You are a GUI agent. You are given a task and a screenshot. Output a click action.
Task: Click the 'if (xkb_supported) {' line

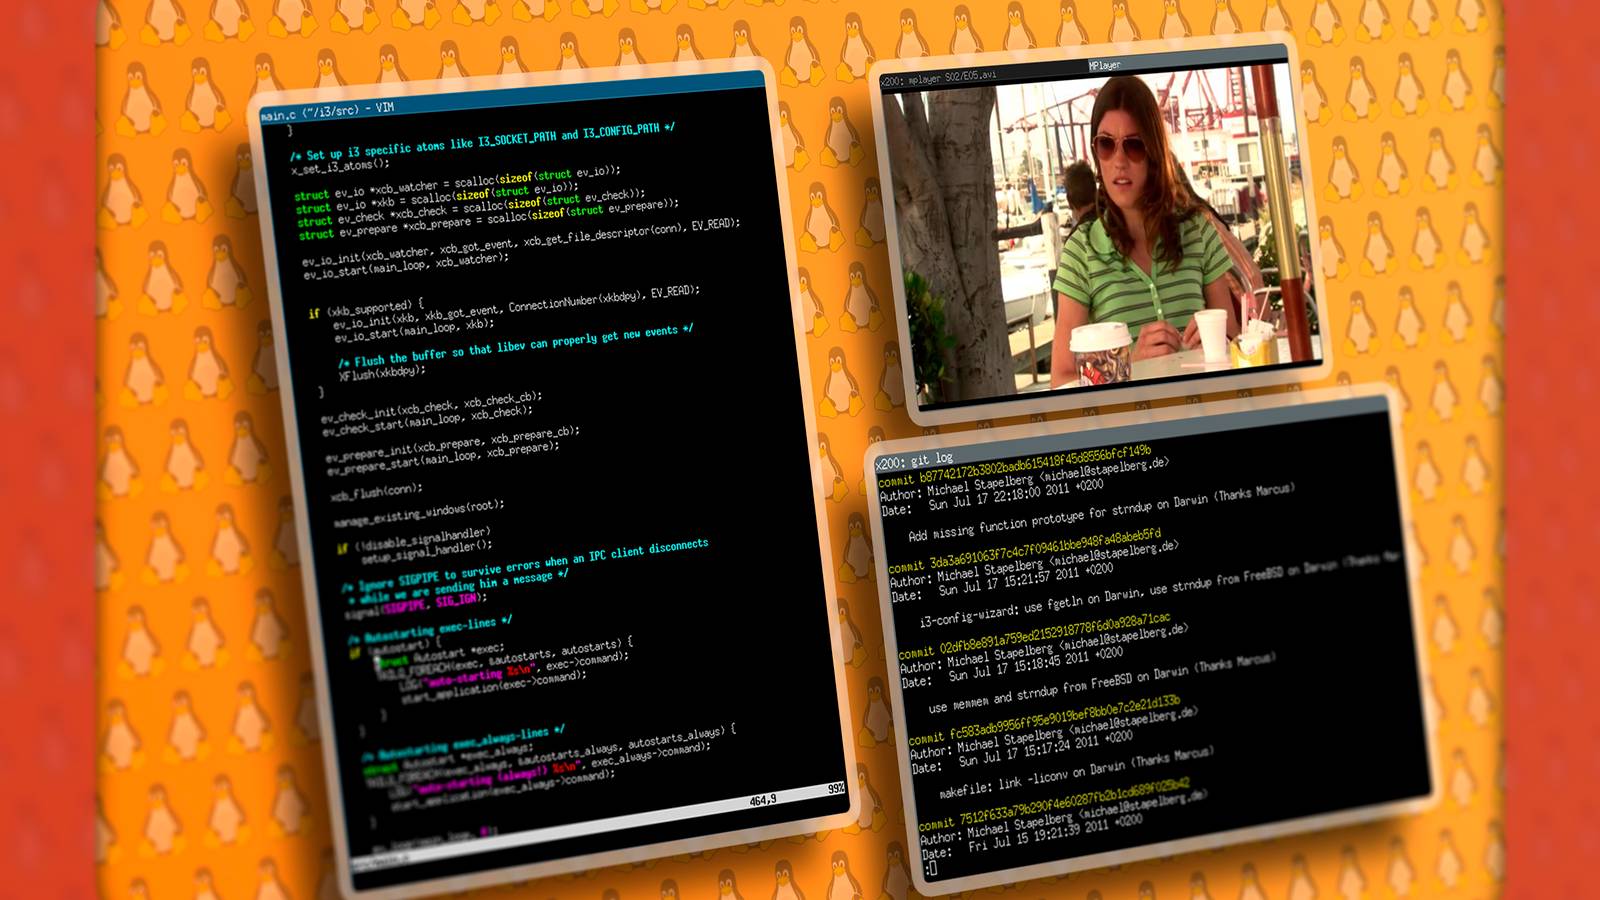[x=366, y=308]
